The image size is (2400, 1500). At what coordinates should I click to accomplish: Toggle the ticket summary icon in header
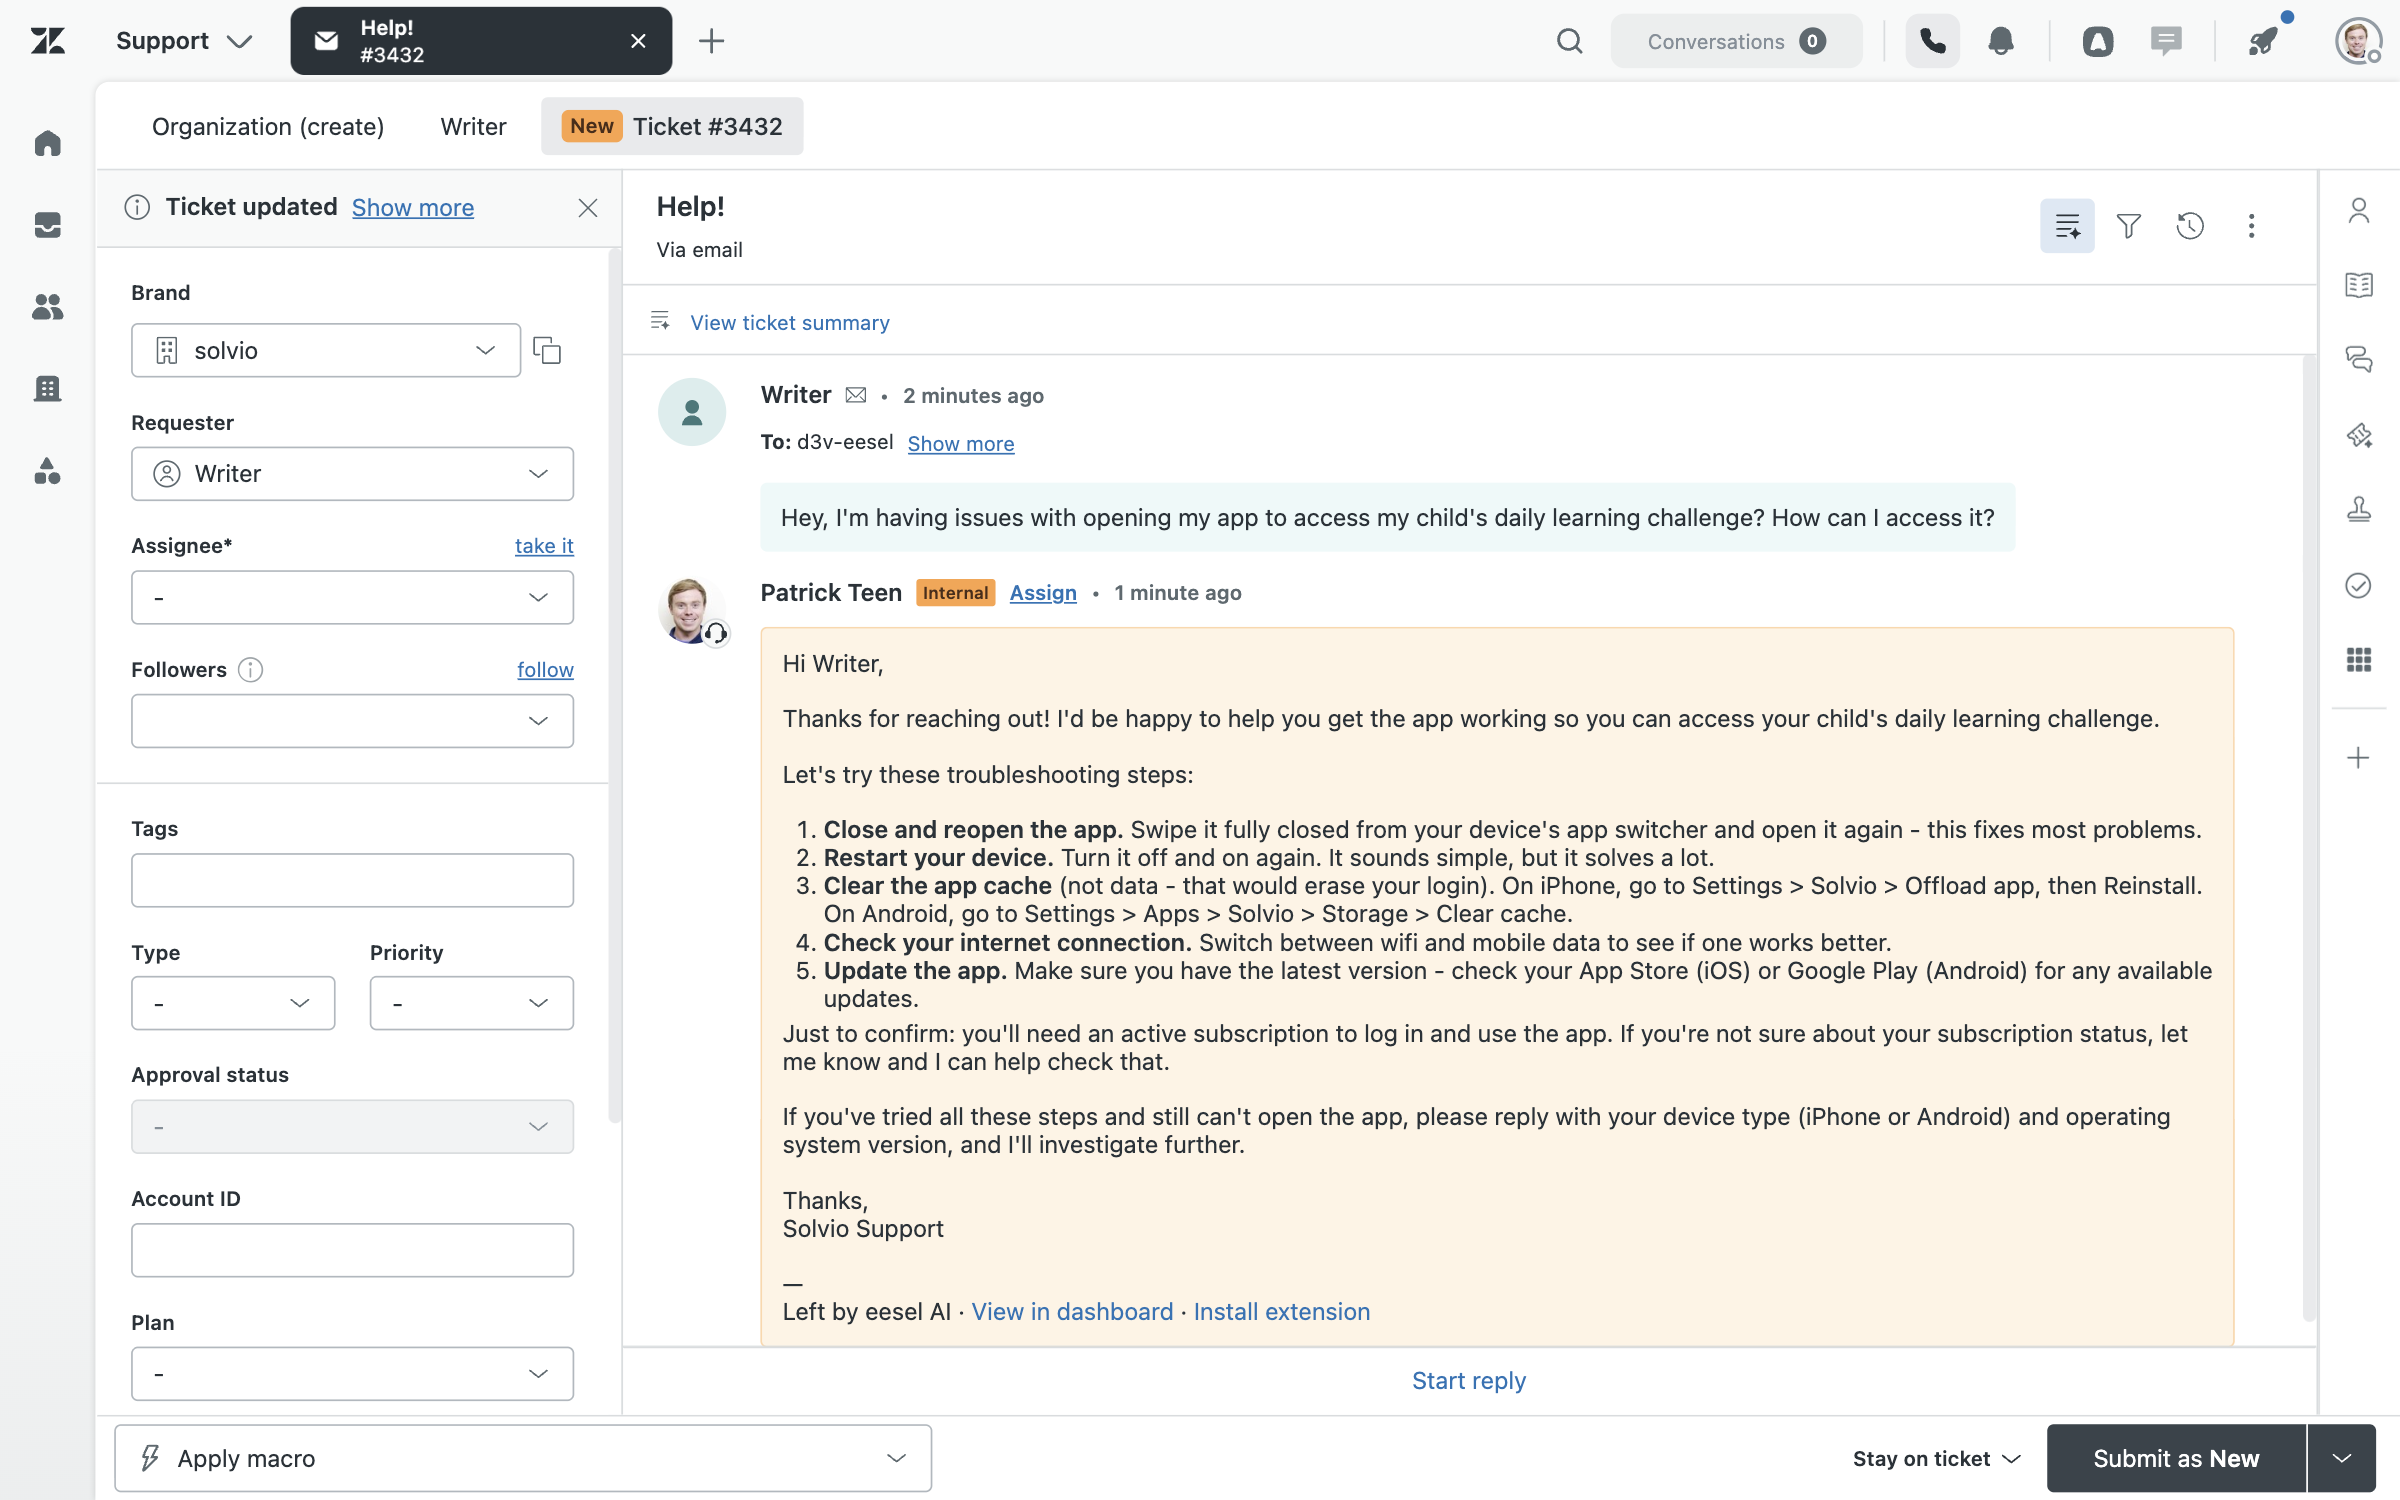pos(2067,226)
